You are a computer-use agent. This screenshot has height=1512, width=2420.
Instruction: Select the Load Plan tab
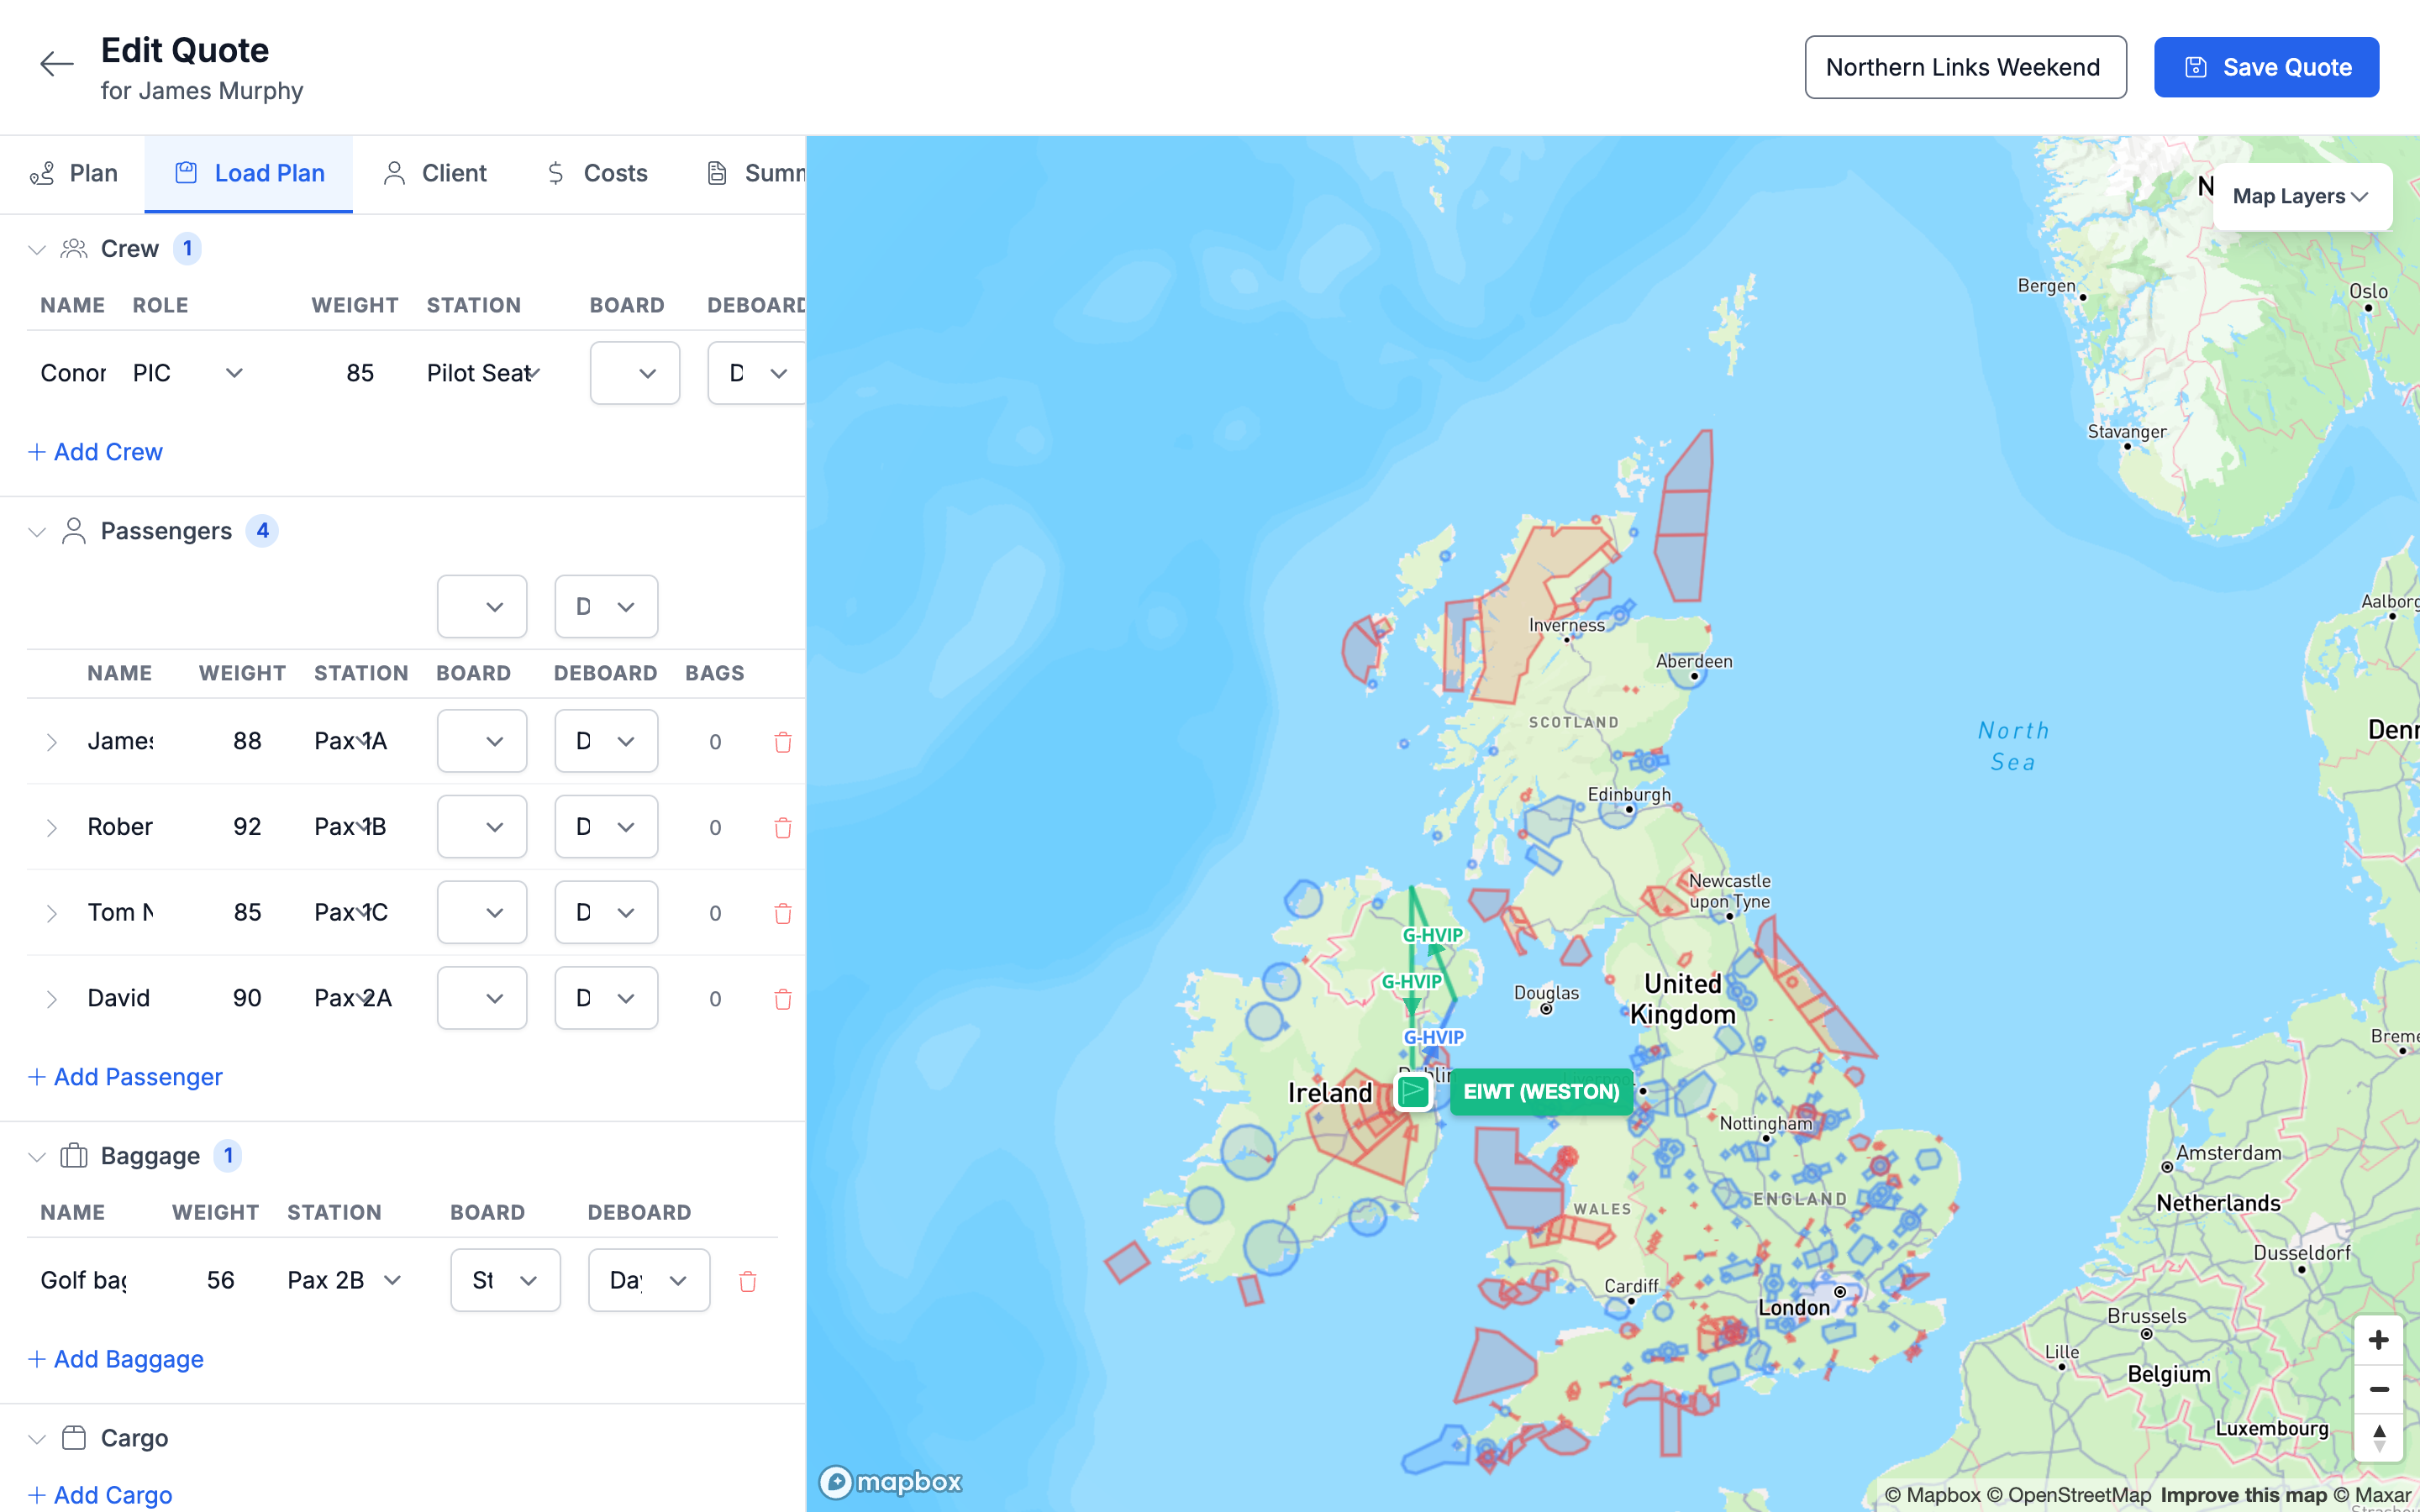249,173
